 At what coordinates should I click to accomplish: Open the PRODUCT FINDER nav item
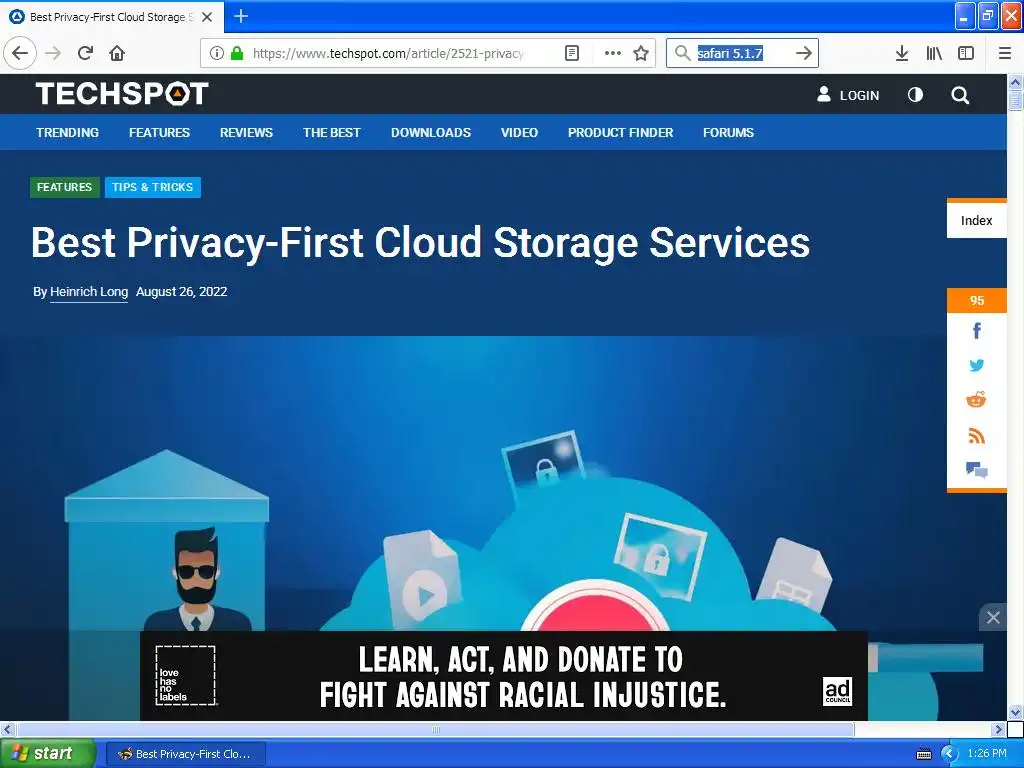pyautogui.click(x=620, y=133)
